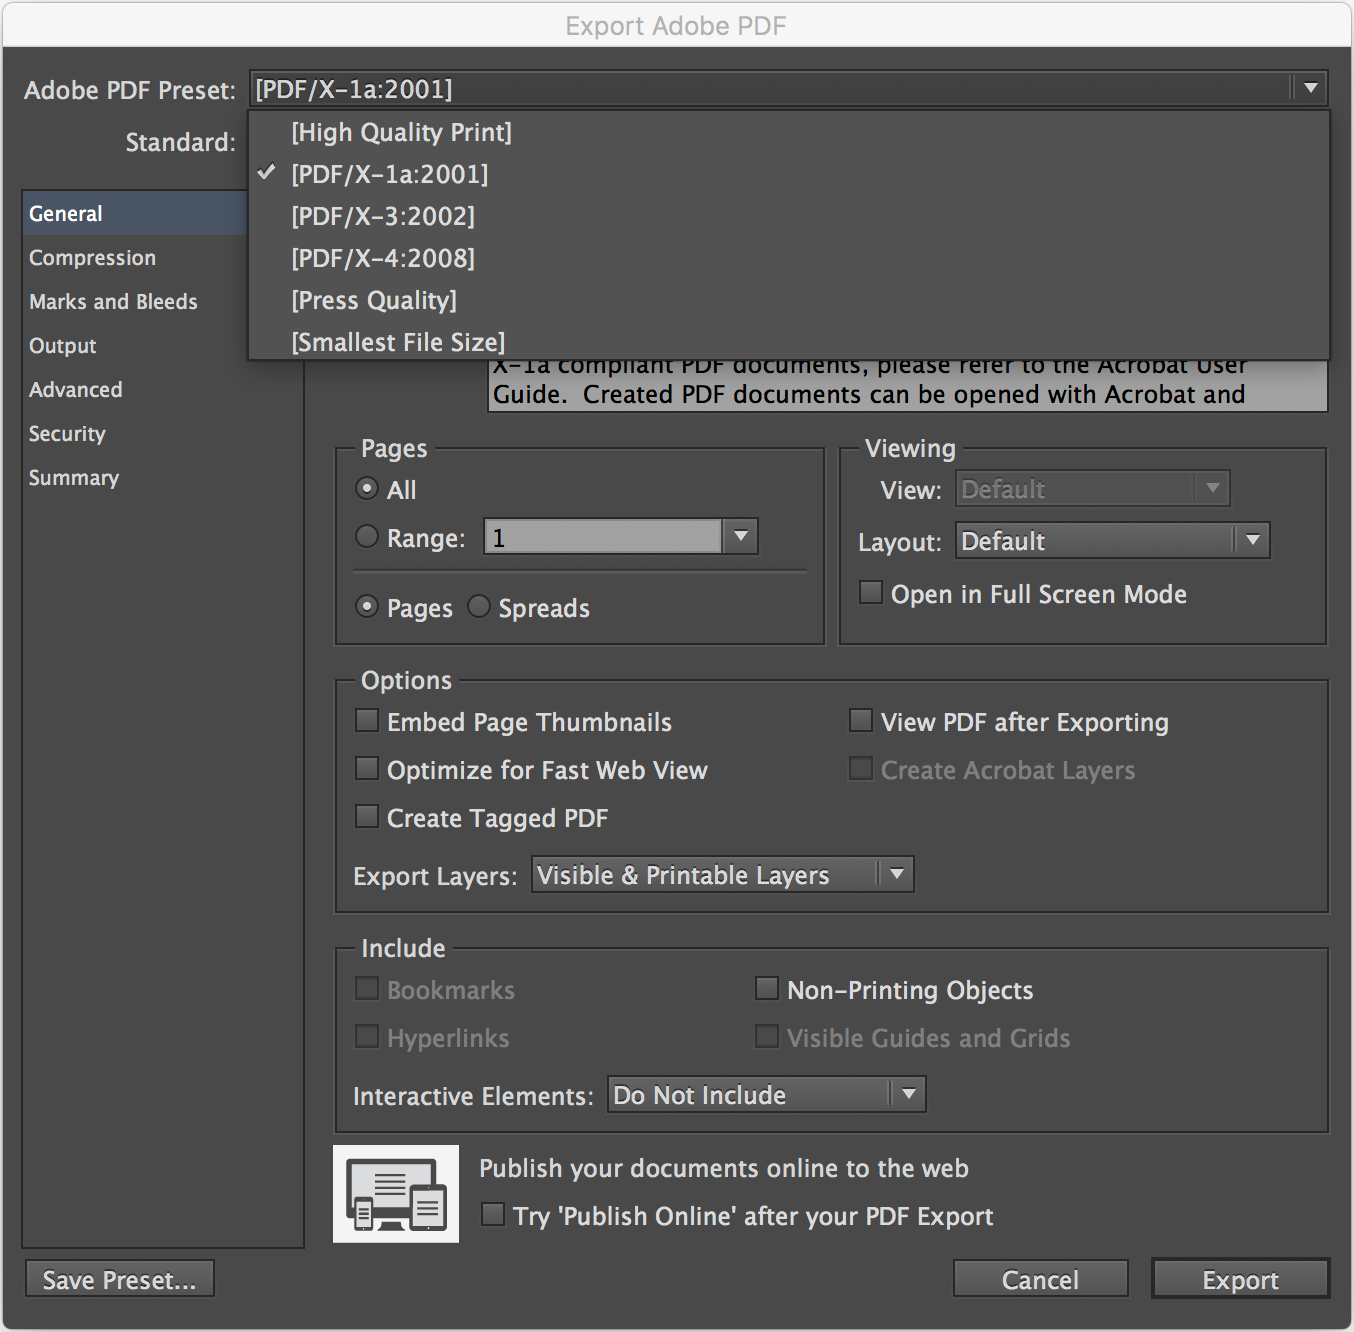This screenshot has height=1332, width=1354.
Task: Toggle Create Acrobat Layers checkbox
Action: point(861,769)
